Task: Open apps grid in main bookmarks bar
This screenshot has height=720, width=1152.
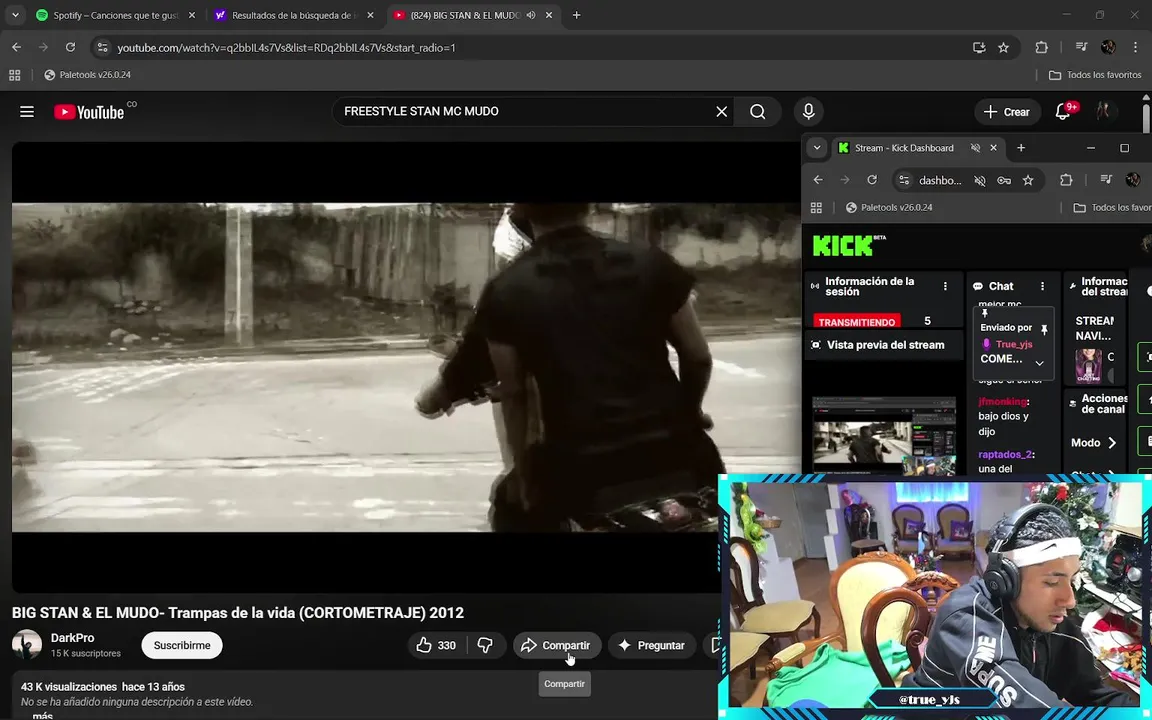Action: (x=15, y=75)
